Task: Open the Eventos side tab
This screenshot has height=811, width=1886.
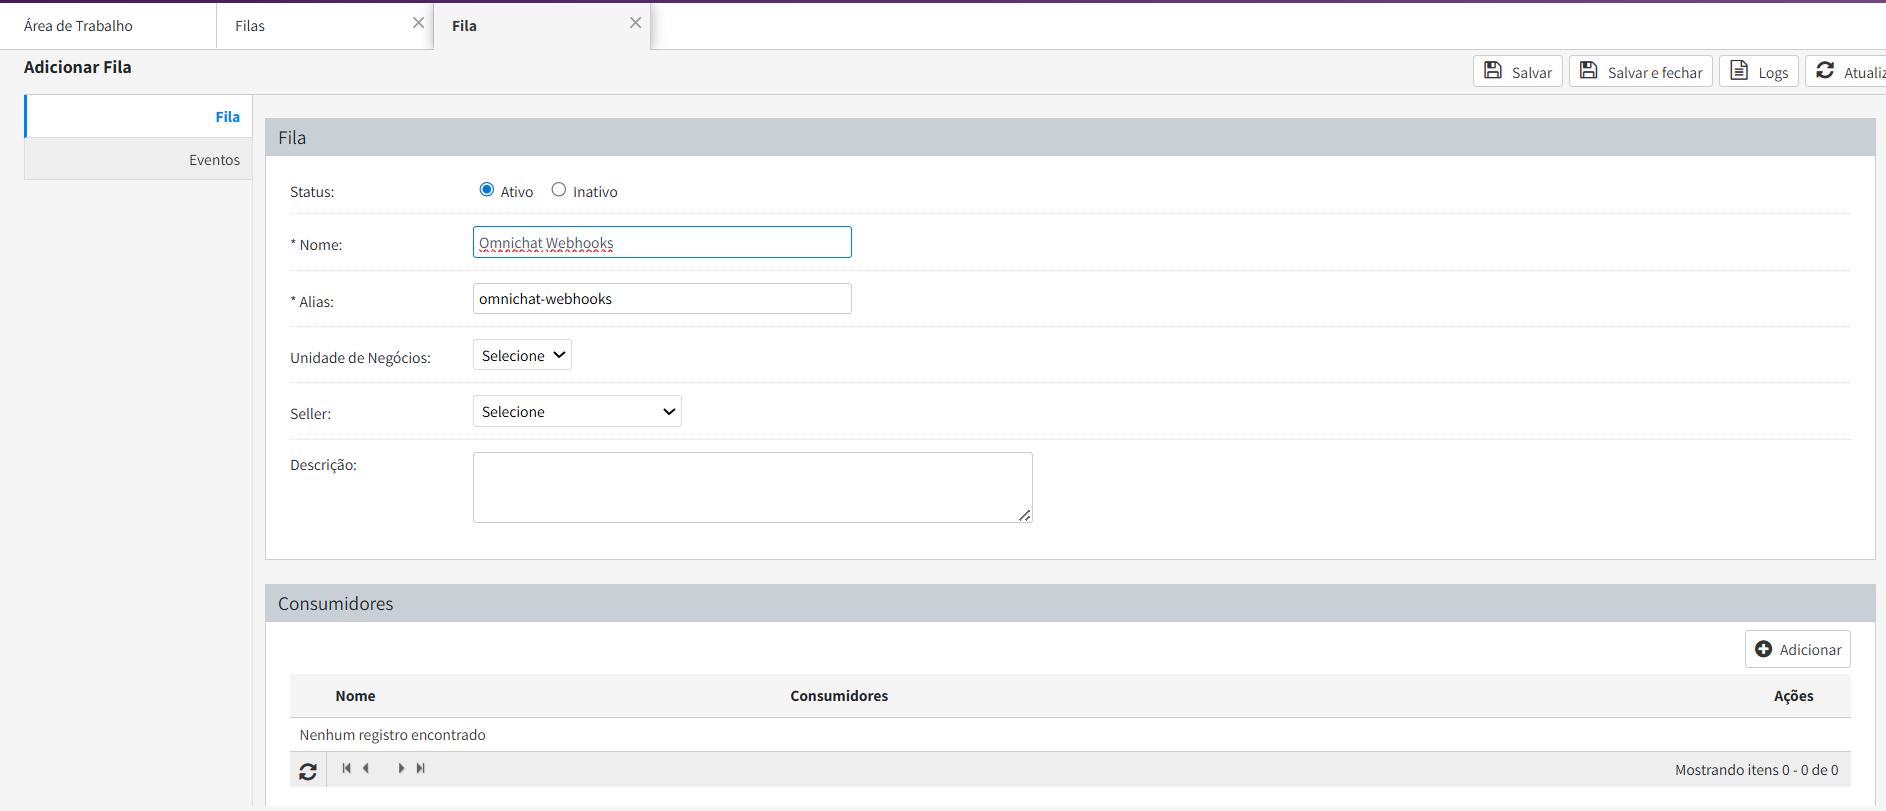Action: tap(214, 160)
